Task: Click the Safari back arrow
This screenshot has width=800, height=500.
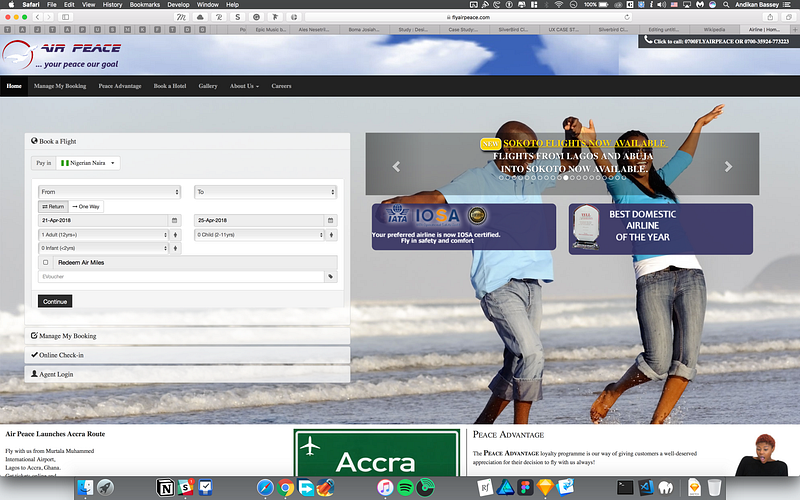Action: pos(37,17)
